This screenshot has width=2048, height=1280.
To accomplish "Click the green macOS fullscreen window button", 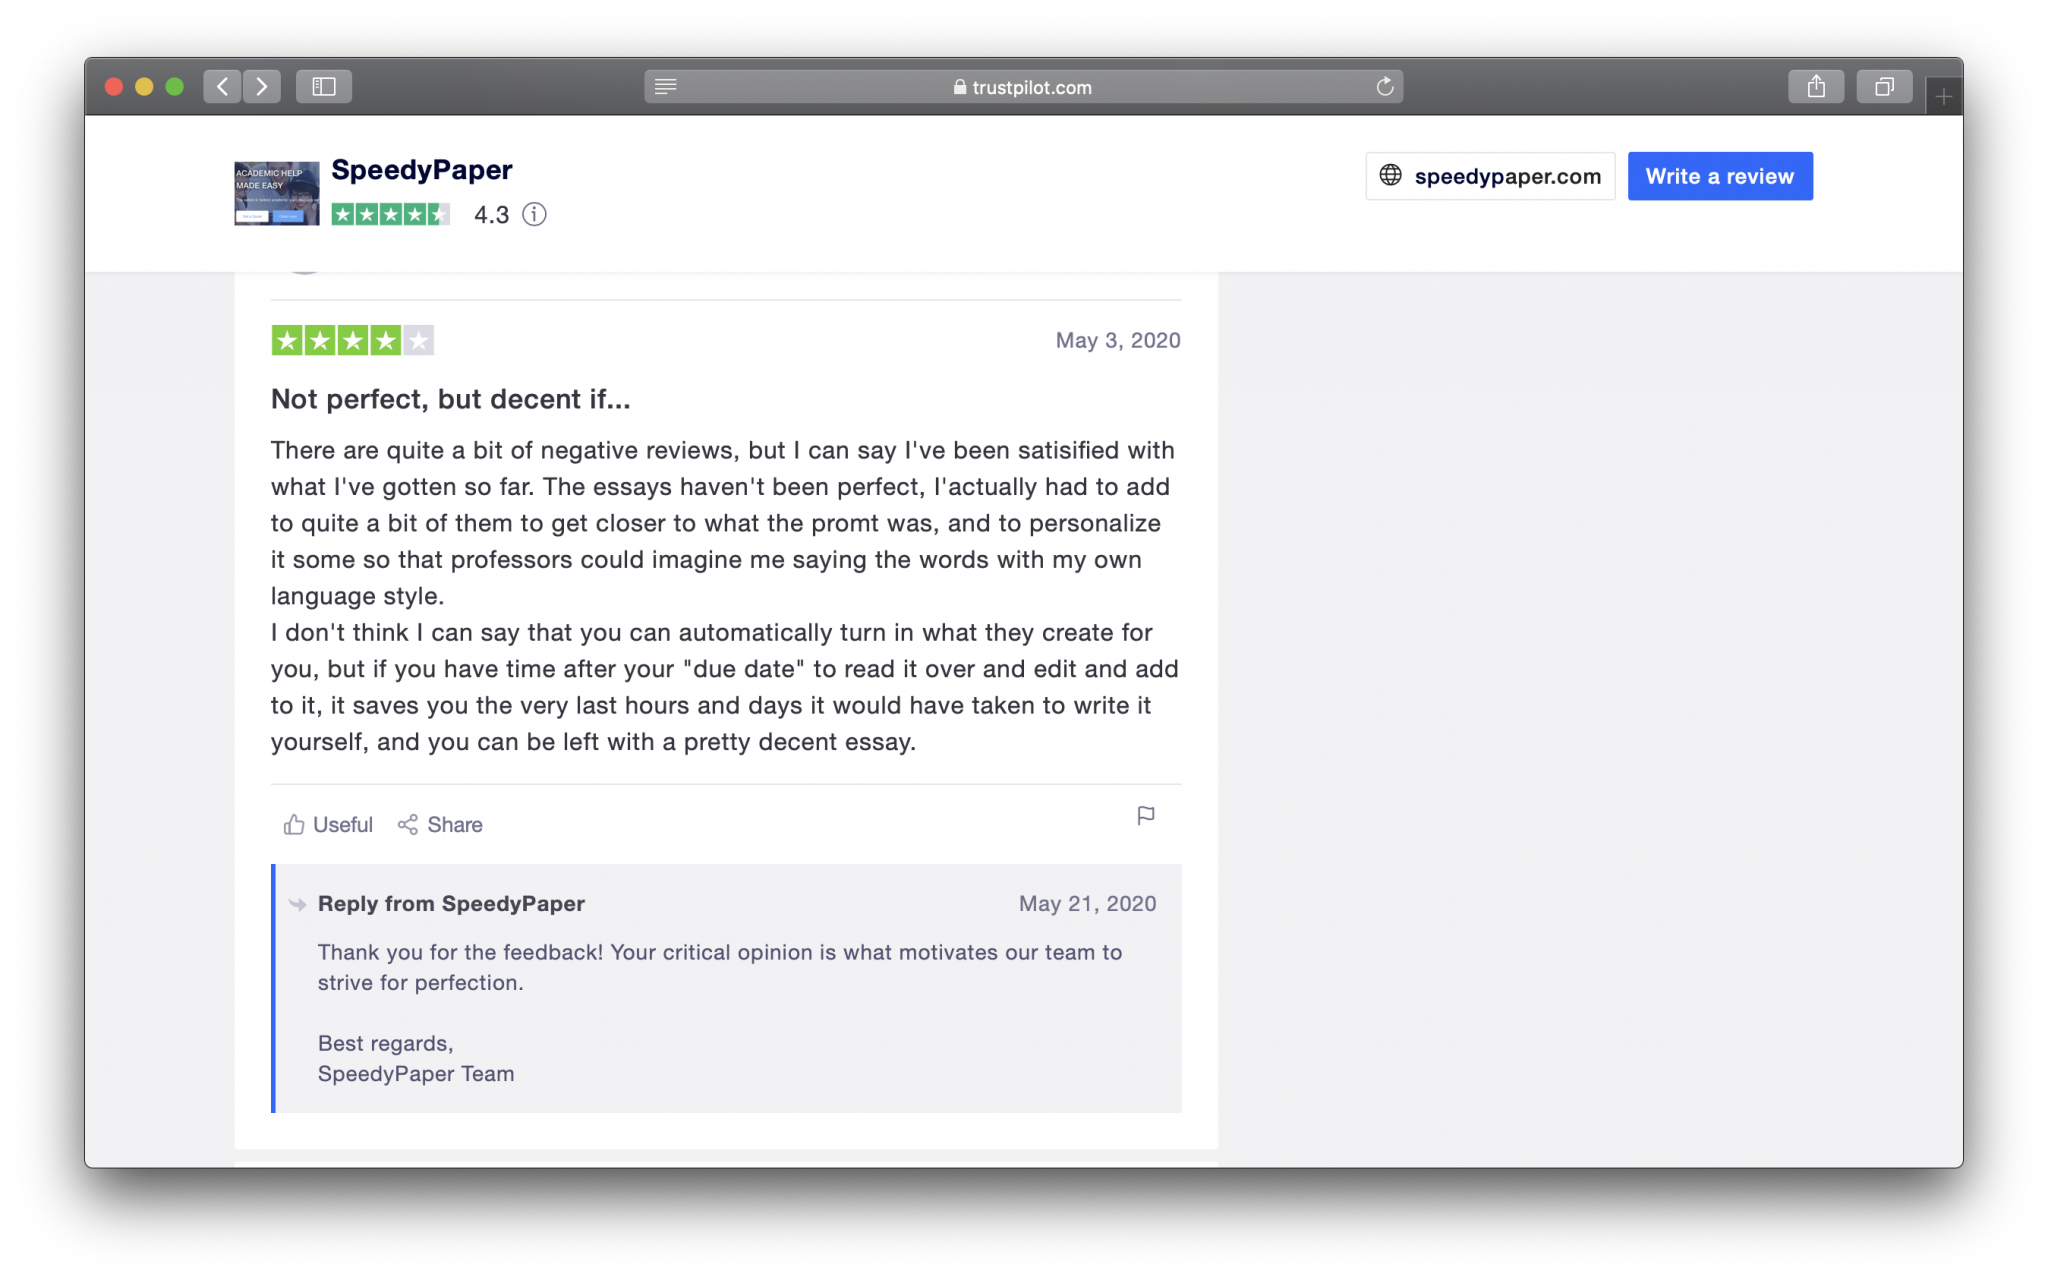I will coord(175,87).
